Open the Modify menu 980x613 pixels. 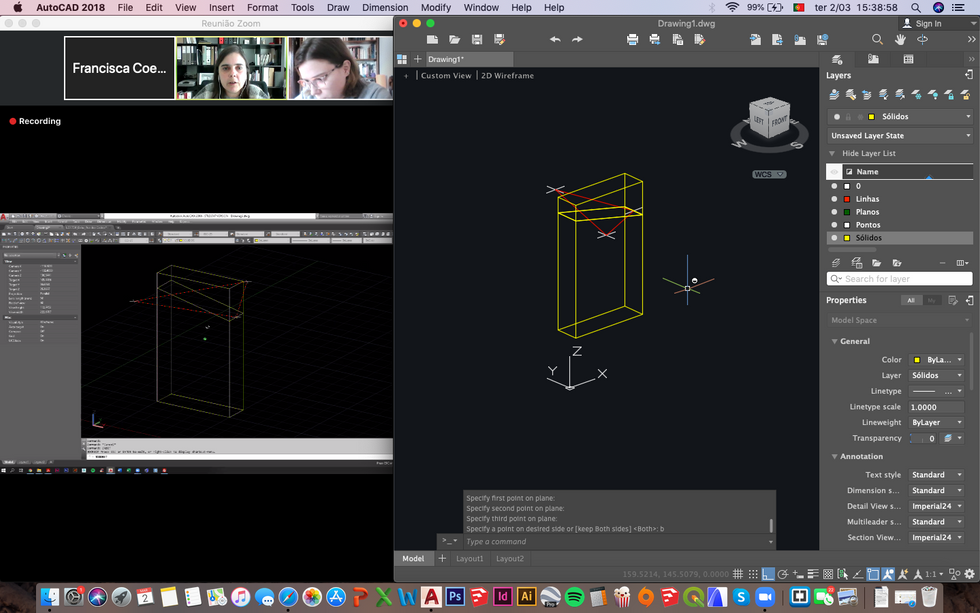436,7
